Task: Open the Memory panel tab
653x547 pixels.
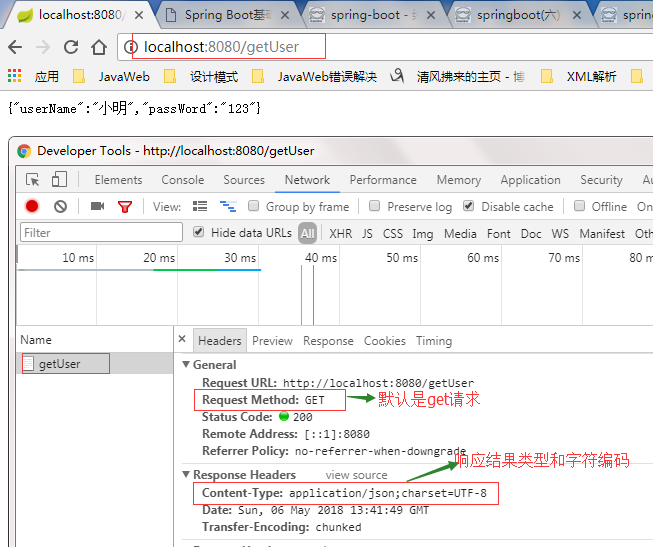Action: pyautogui.click(x=459, y=180)
